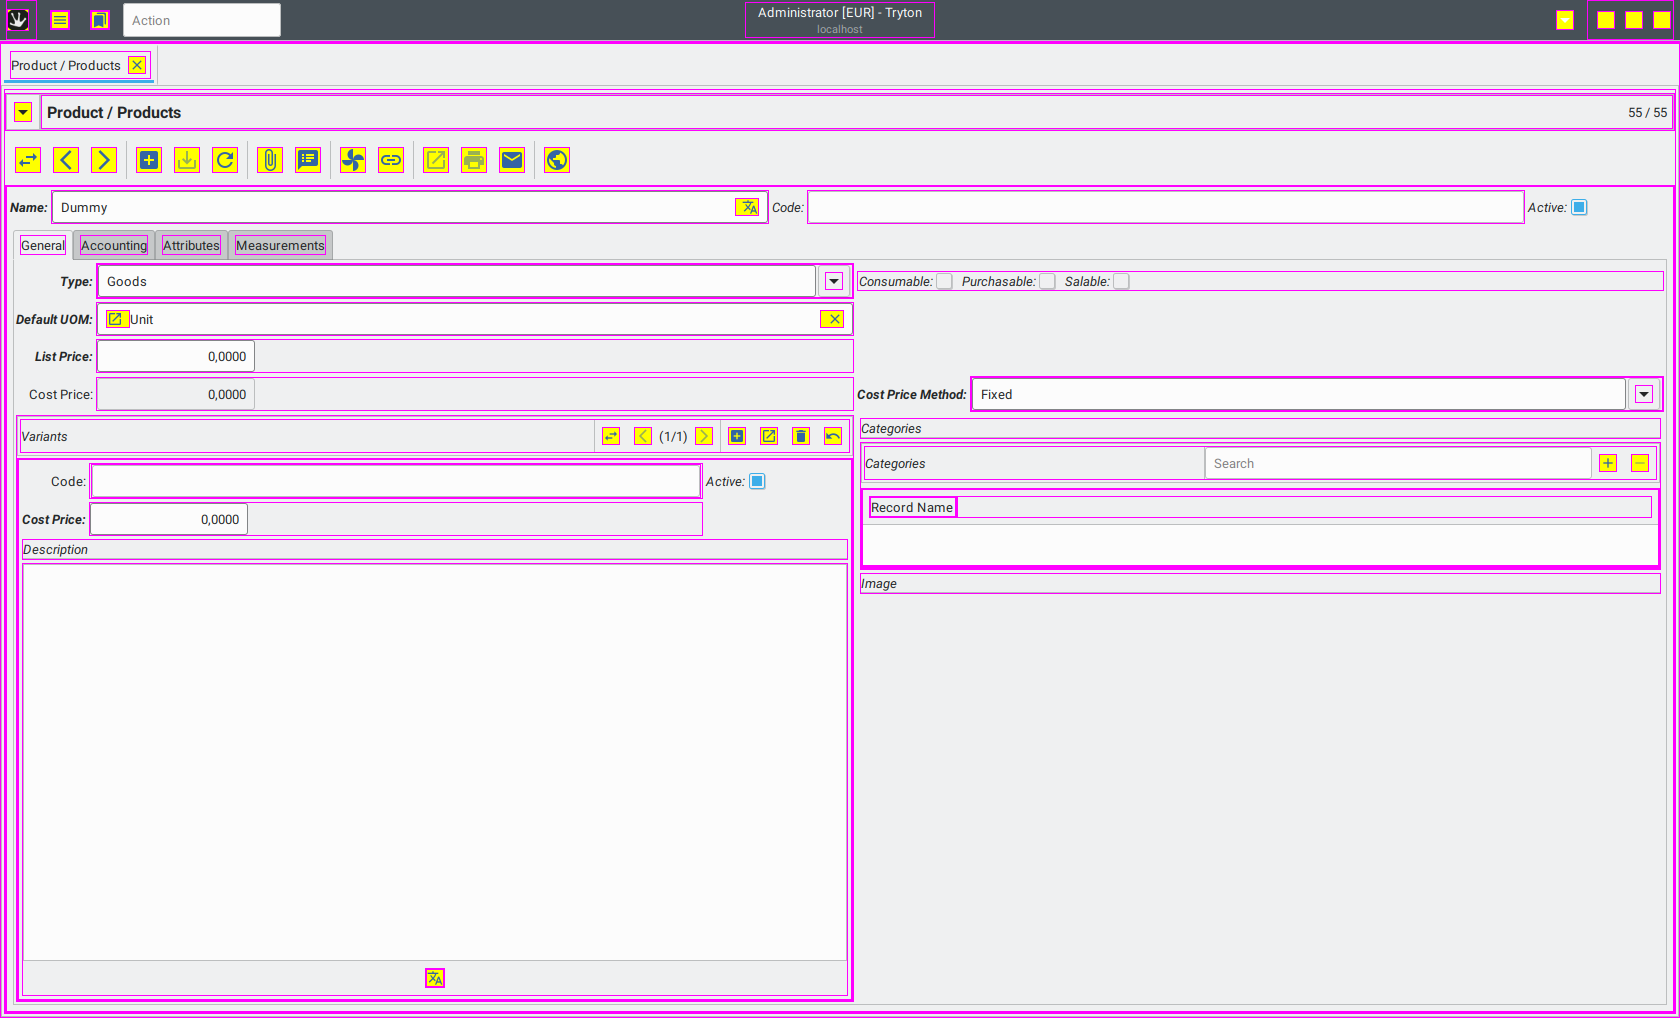Click the print report printer icon

point(474,160)
